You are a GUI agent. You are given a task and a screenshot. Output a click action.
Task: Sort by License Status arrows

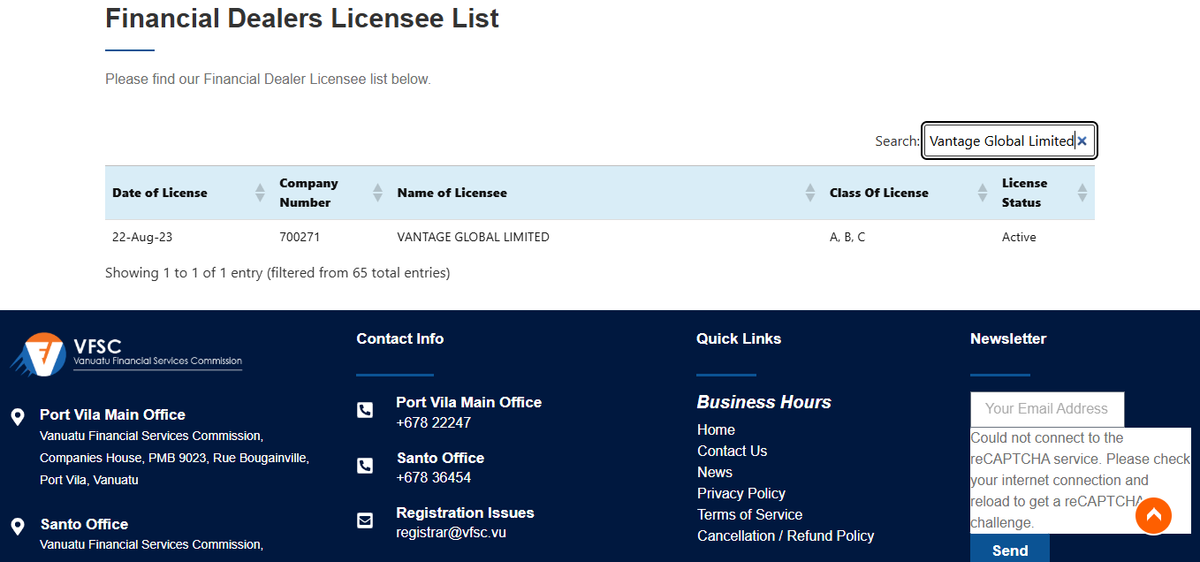[x=1082, y=193]
